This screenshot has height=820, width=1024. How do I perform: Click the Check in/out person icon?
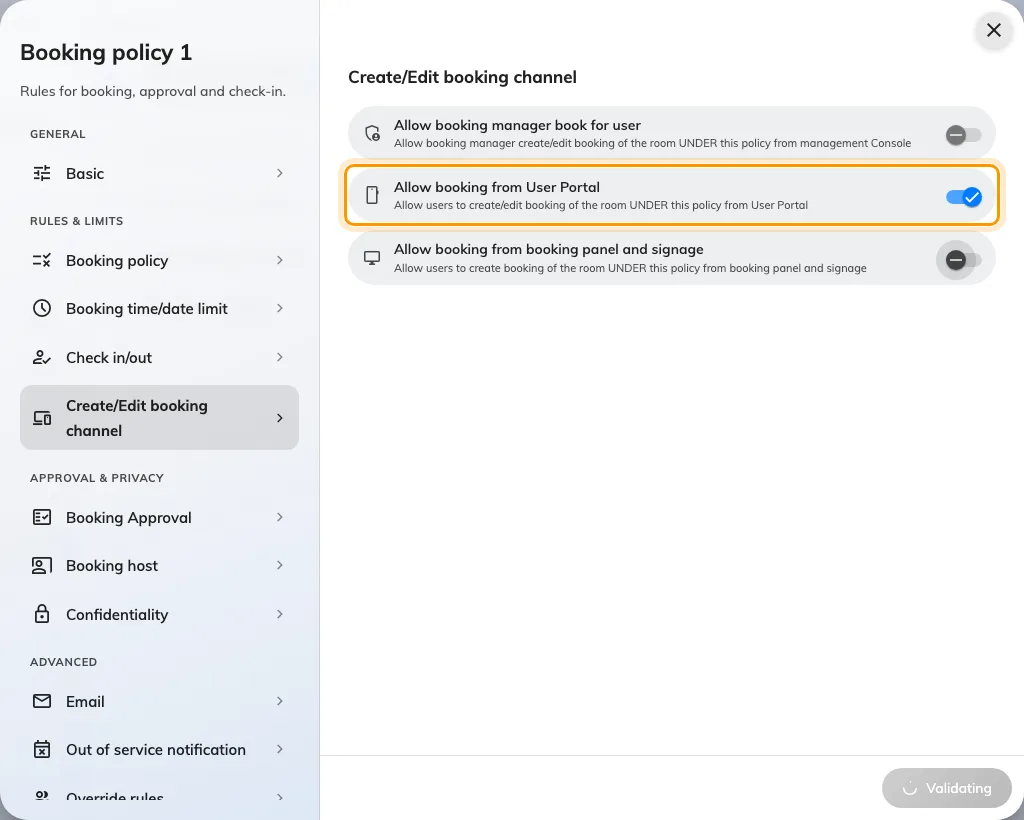click(42, 357)
